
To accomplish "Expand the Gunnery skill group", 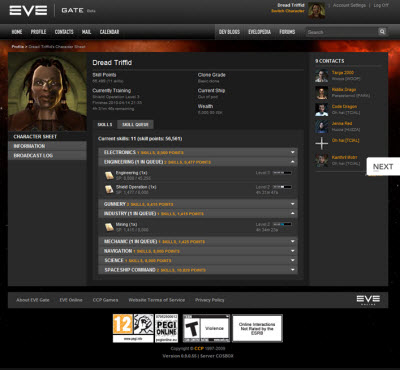I will click(x=198, y=204).
